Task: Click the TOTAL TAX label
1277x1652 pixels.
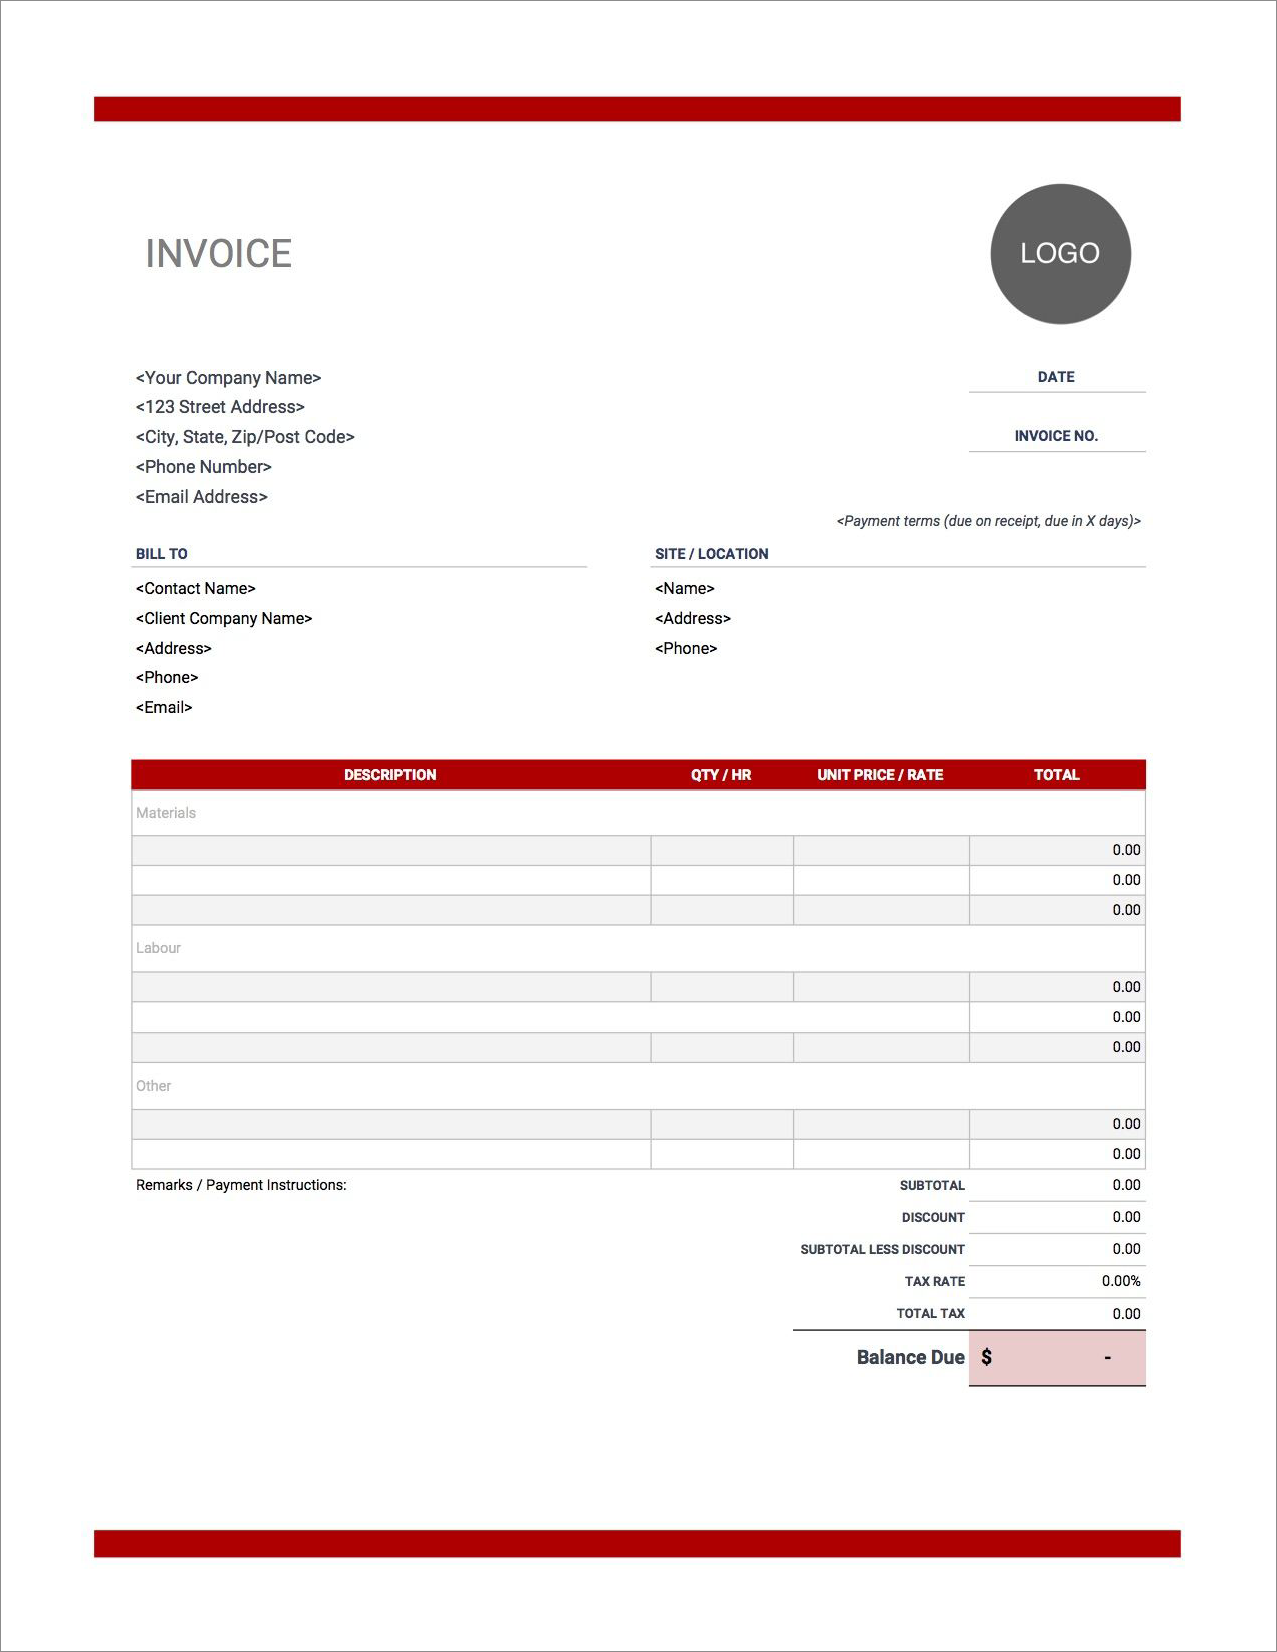Action: tap(930, 1314)
